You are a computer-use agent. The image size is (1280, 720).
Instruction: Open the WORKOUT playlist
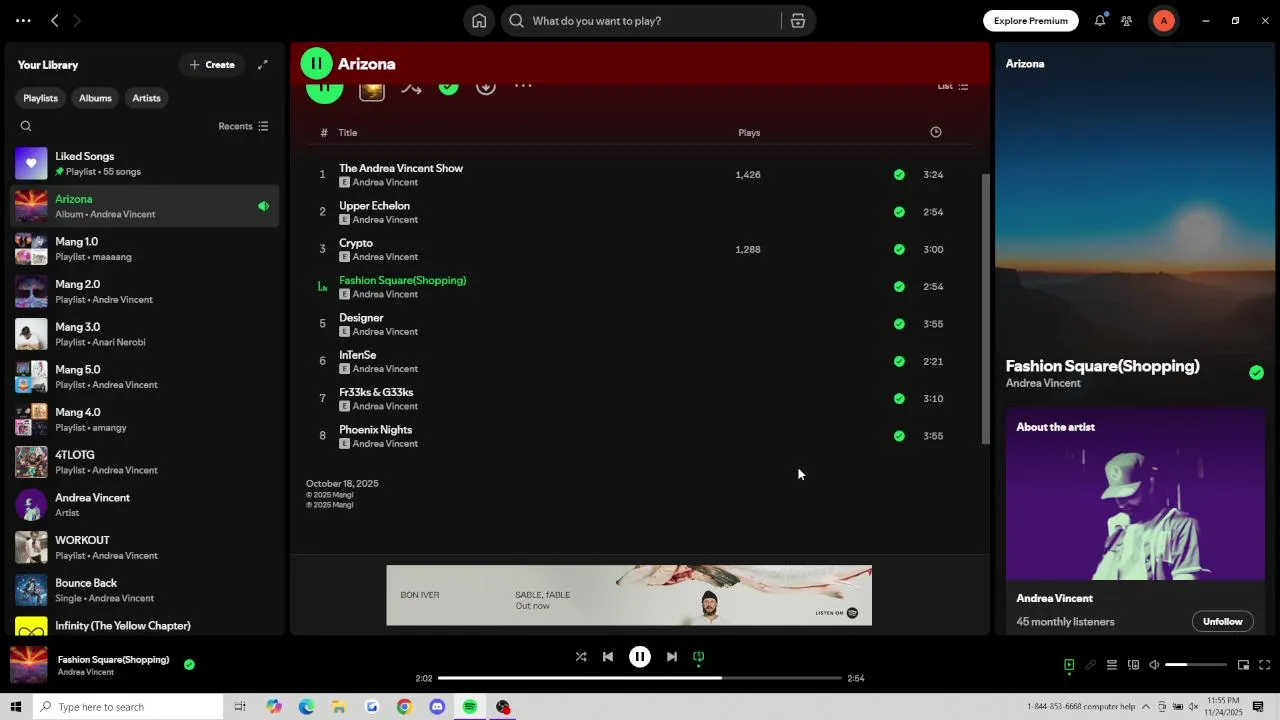coord(145,548)
